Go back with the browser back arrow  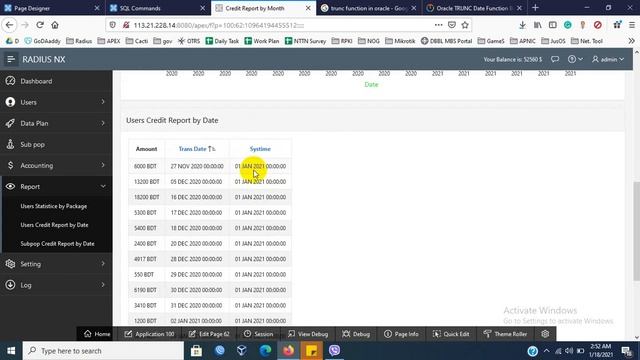click(9, 25)
